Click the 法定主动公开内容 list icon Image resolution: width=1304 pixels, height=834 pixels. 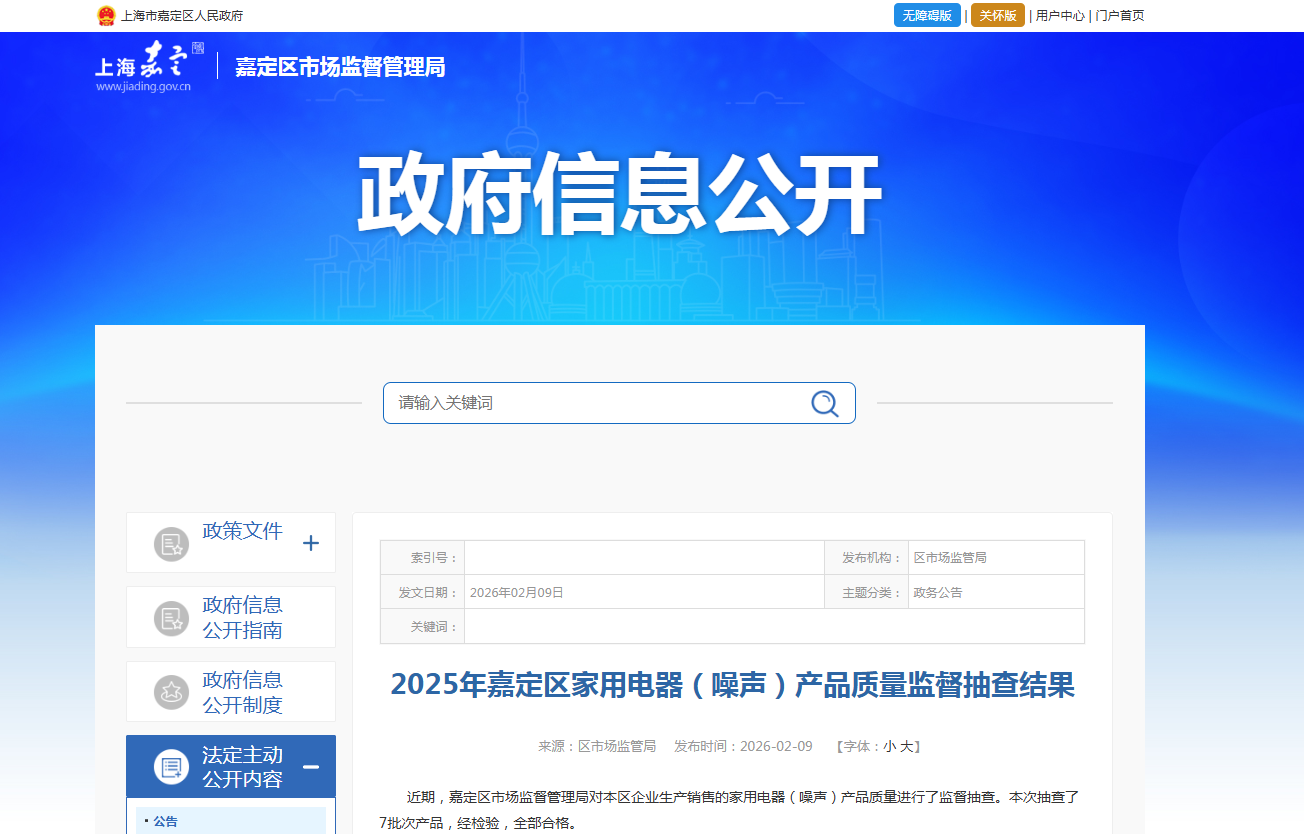point(171,767)
